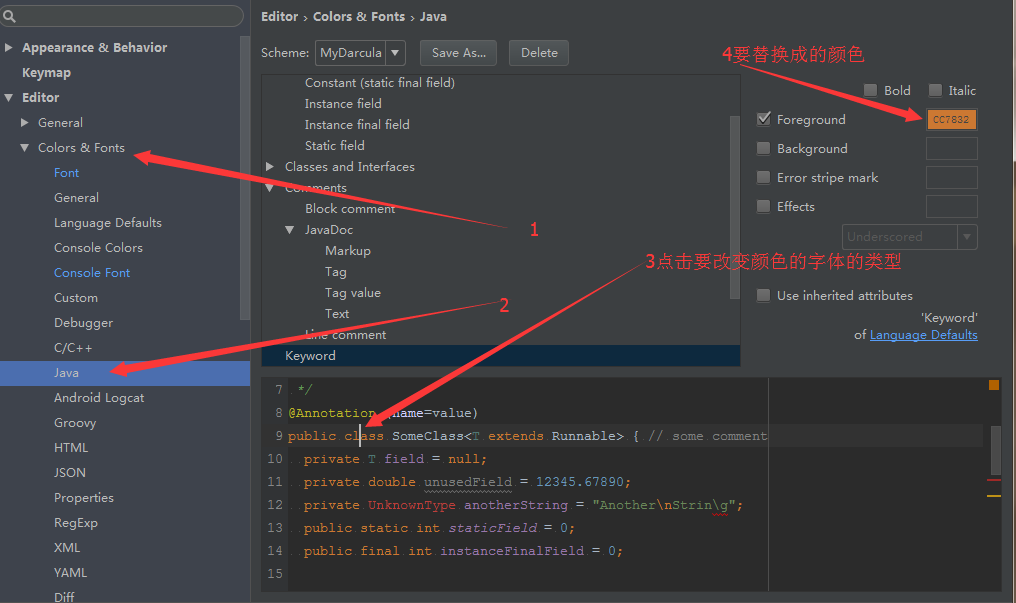Click the Save As... button

[458, 53]
